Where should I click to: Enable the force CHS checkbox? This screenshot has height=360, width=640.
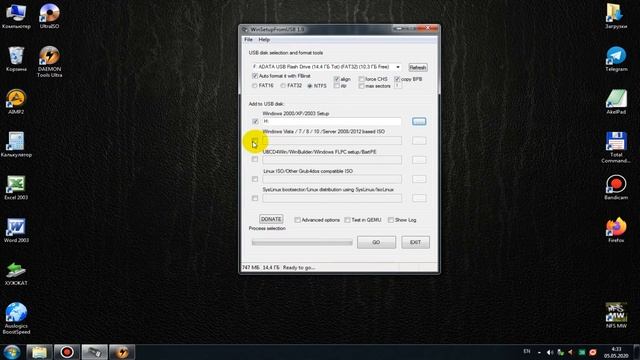tap(361, 79)
